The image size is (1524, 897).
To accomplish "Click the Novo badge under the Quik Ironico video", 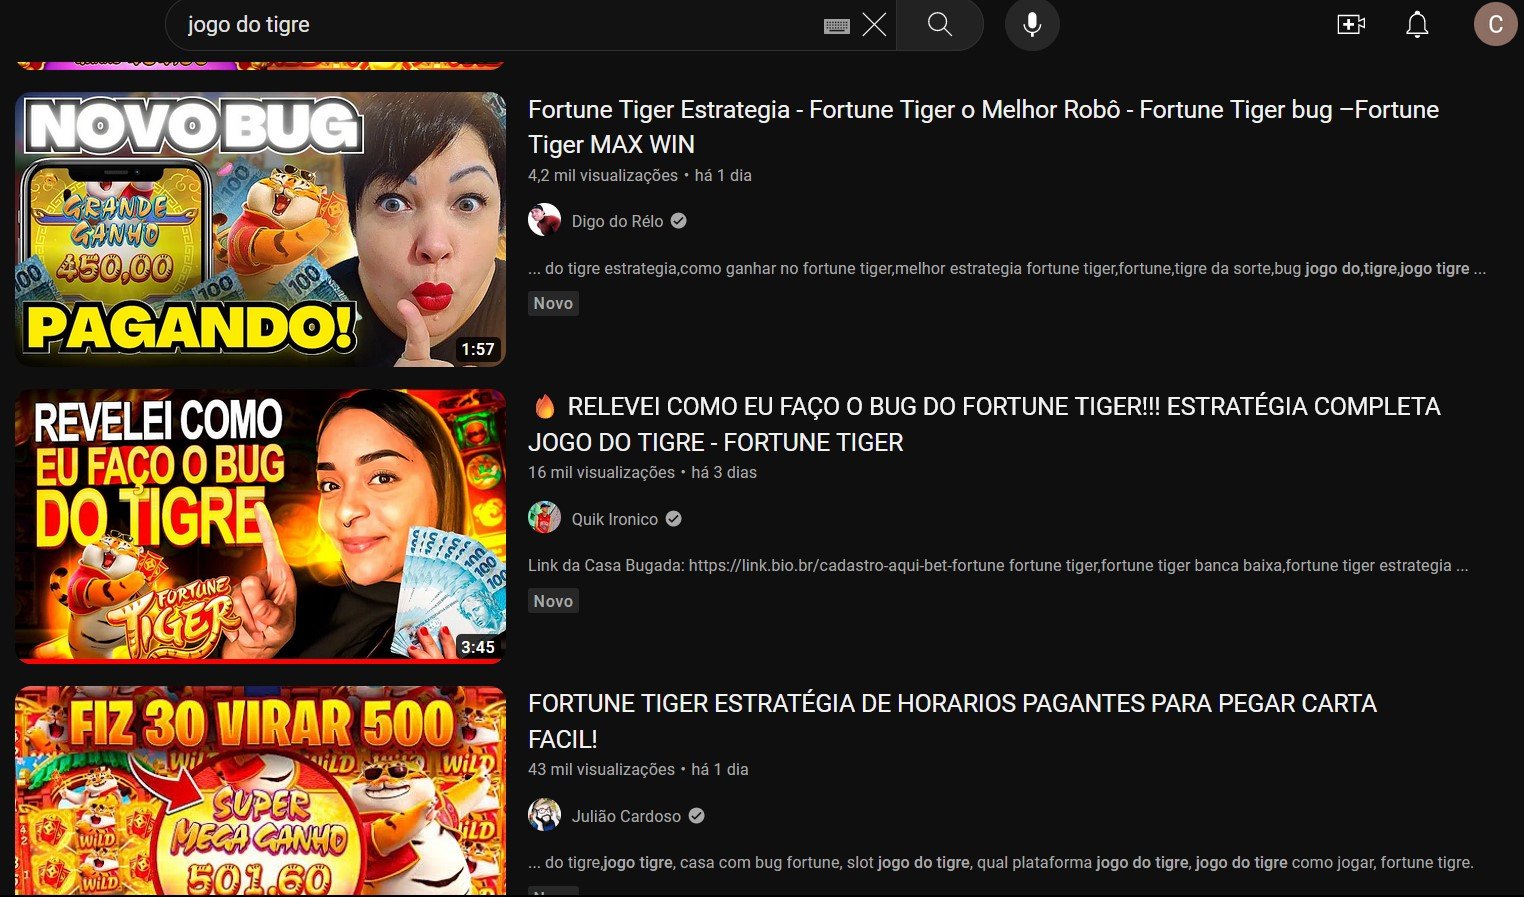I will (x=553, y=601).
